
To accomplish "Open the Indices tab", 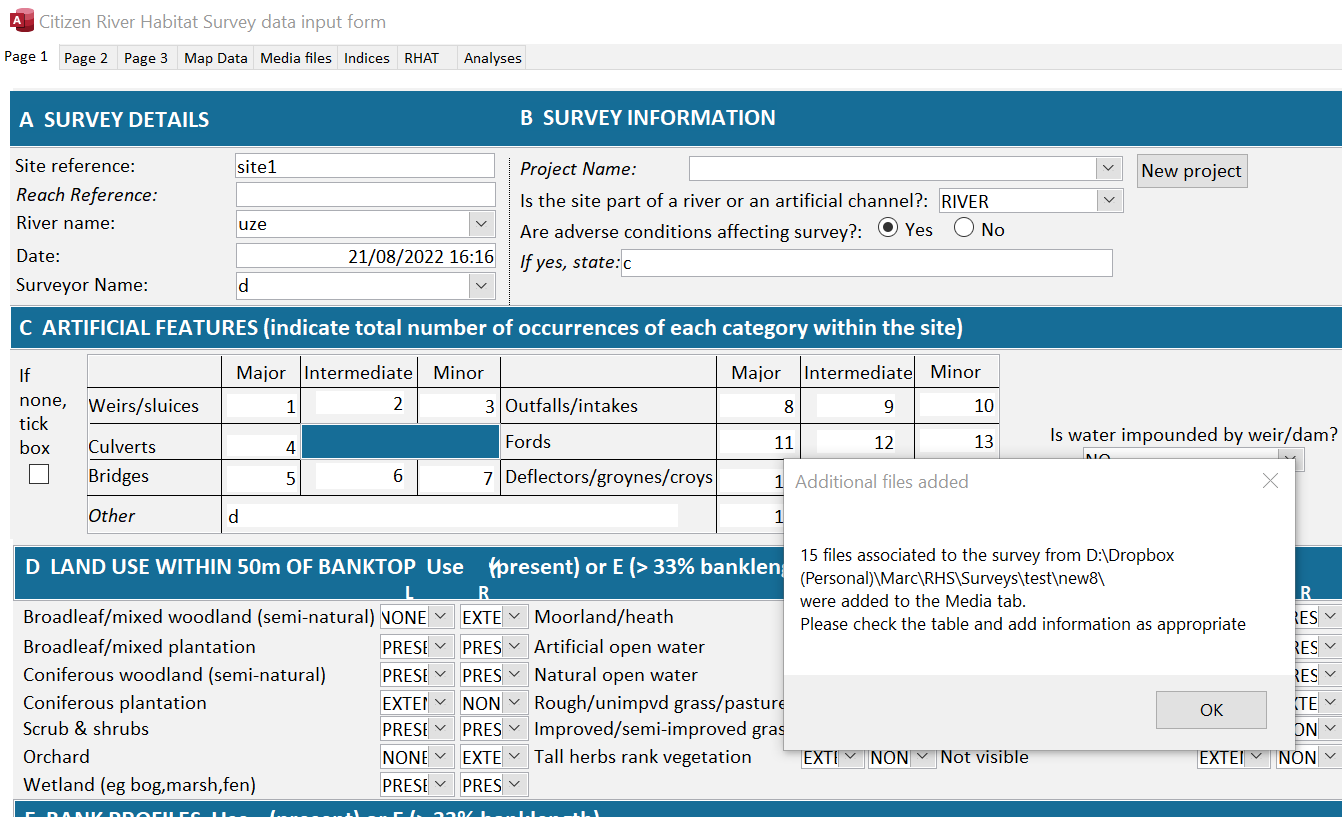I will tap(367, 58).
